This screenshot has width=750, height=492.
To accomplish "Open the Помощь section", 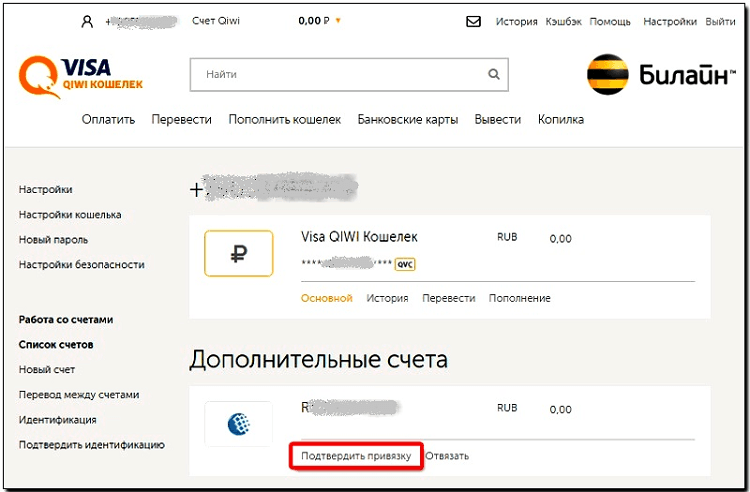I will tap(610, 22).
